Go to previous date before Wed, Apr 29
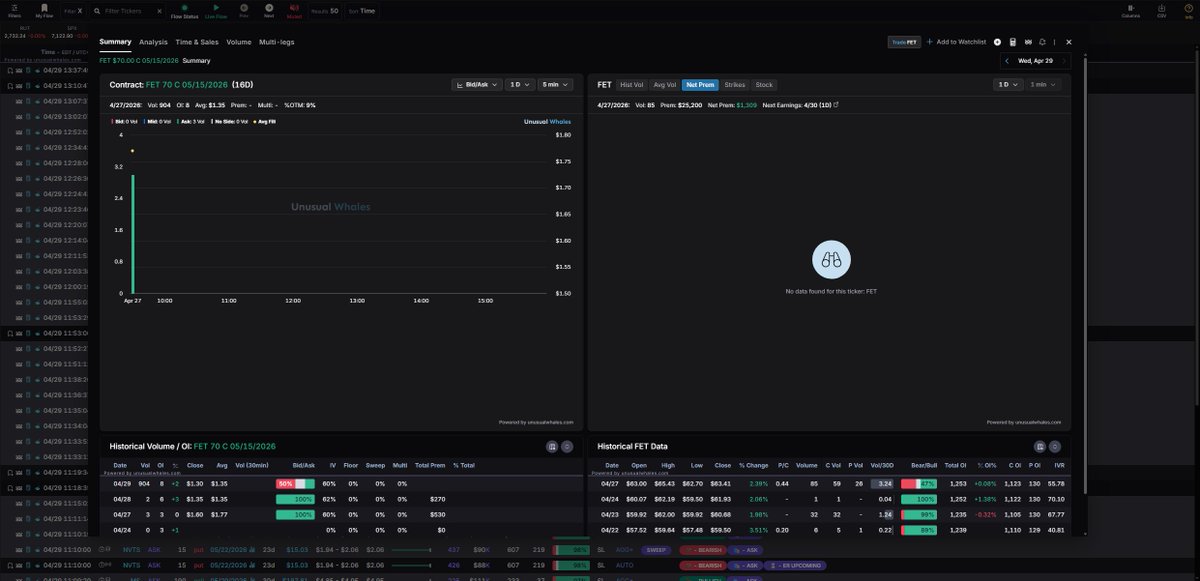Screen dimensions: 1200x581 [x=1009, y=61]
